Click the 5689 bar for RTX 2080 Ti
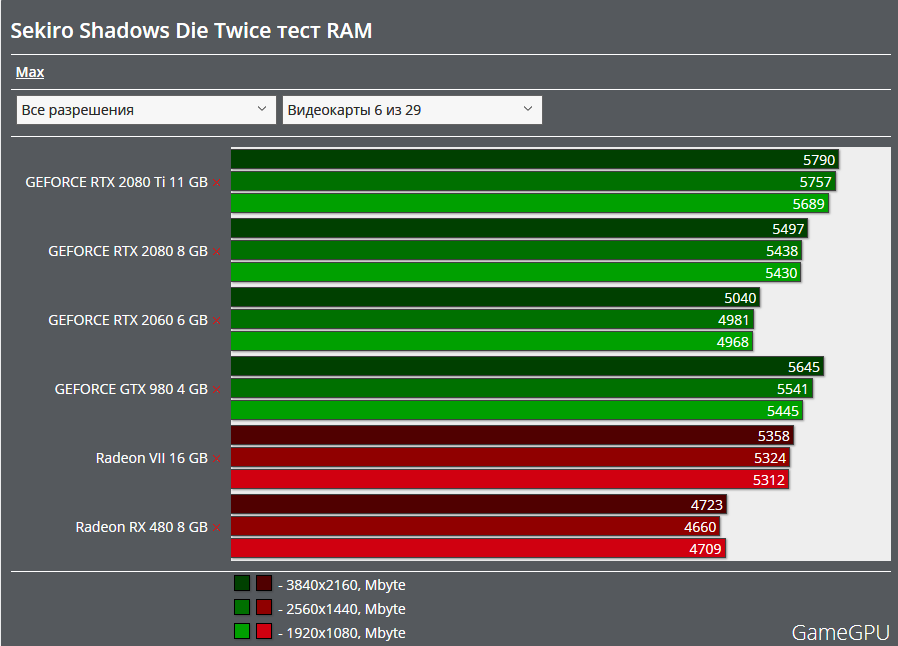Screen dimensions: 898x646 (530, 203)
